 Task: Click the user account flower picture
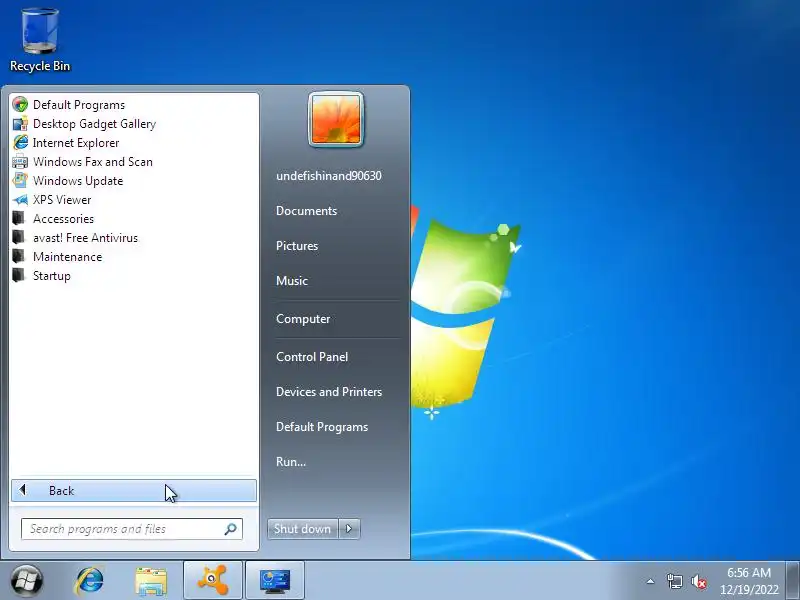click(x=336, y=119)
